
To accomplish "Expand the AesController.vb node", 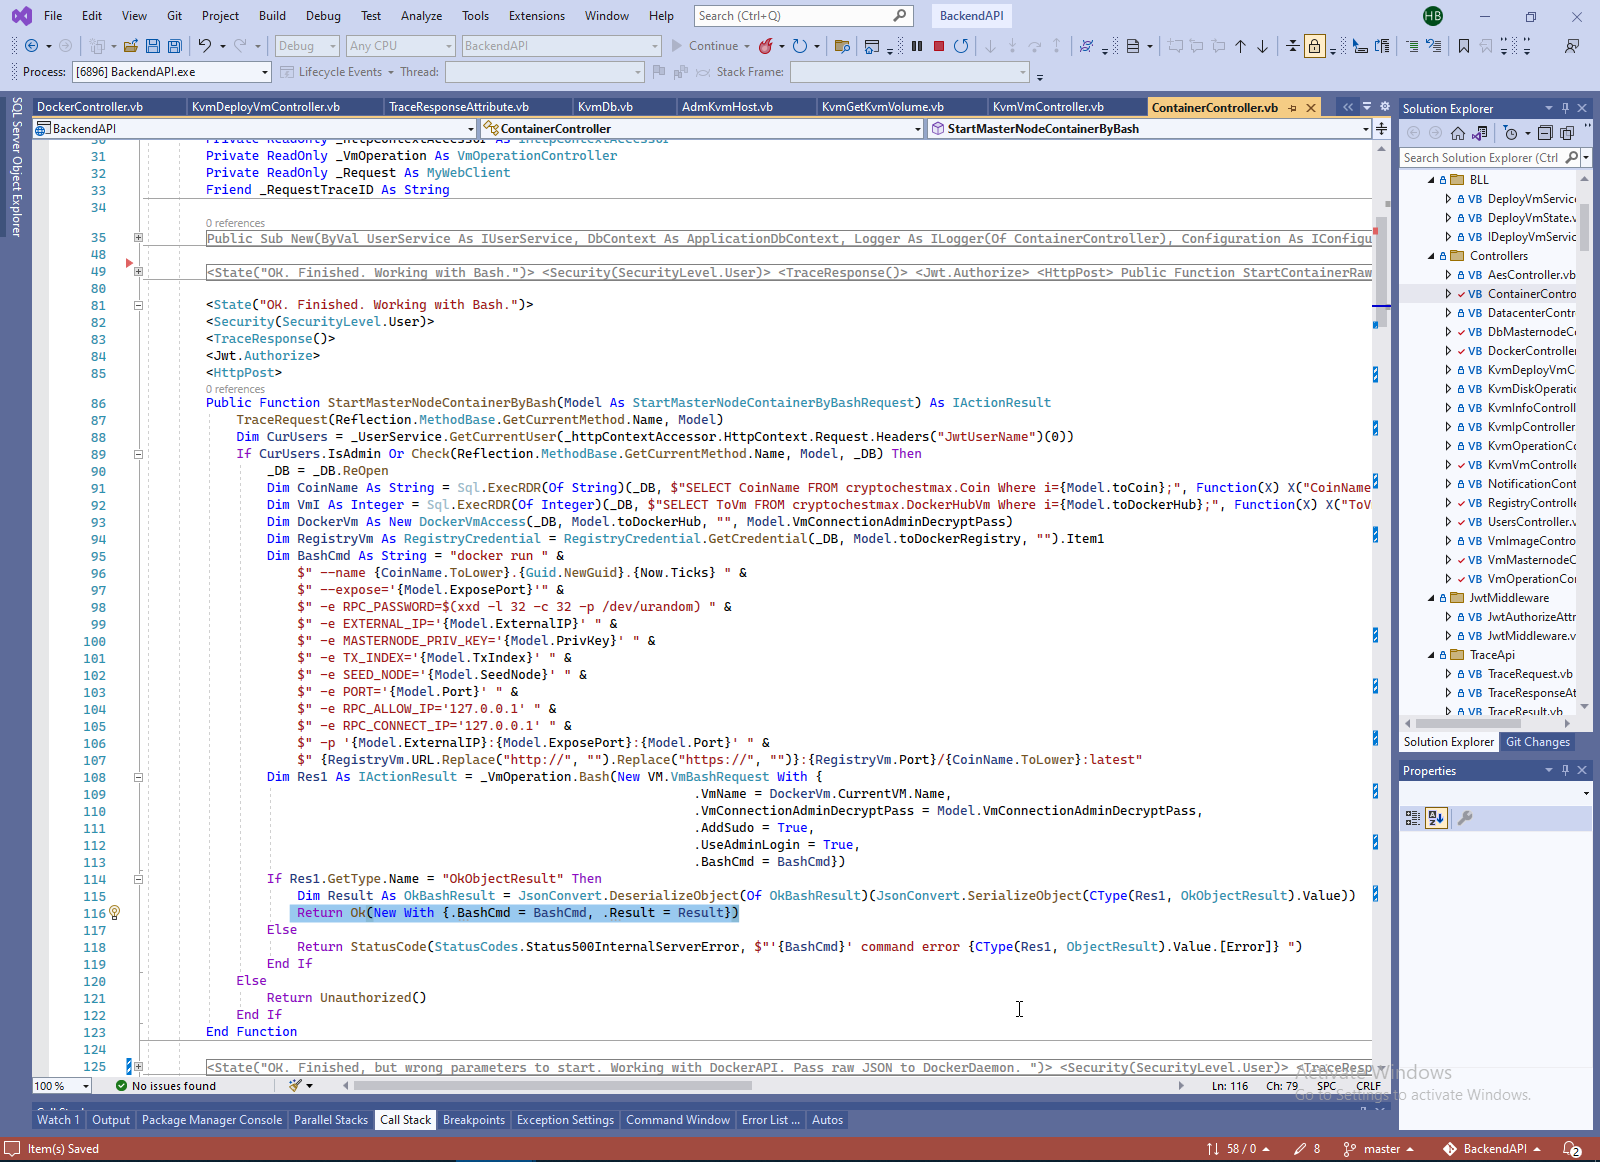I will tap(1448, 275).
